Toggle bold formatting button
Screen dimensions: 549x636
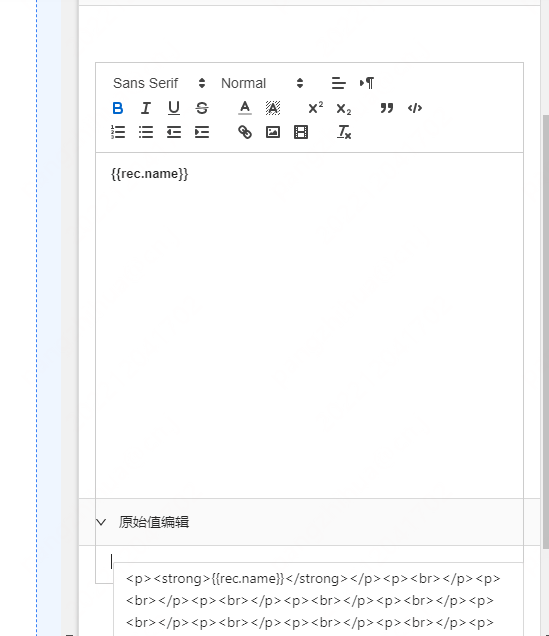point(118,108)
